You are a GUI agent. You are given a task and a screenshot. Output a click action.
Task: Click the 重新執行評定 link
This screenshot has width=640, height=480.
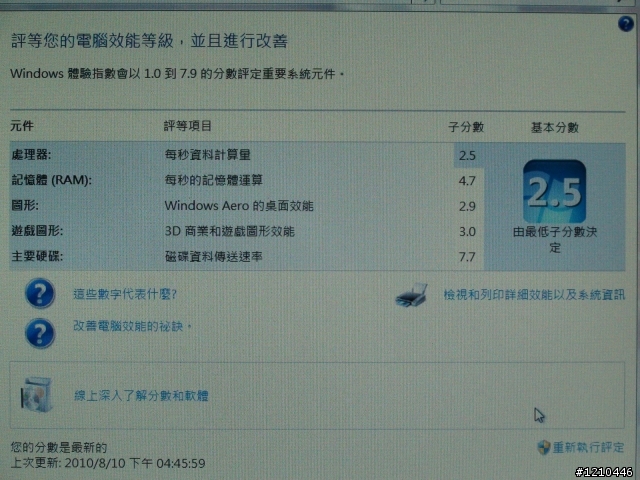pyautogui.click(x=588, y=447)
